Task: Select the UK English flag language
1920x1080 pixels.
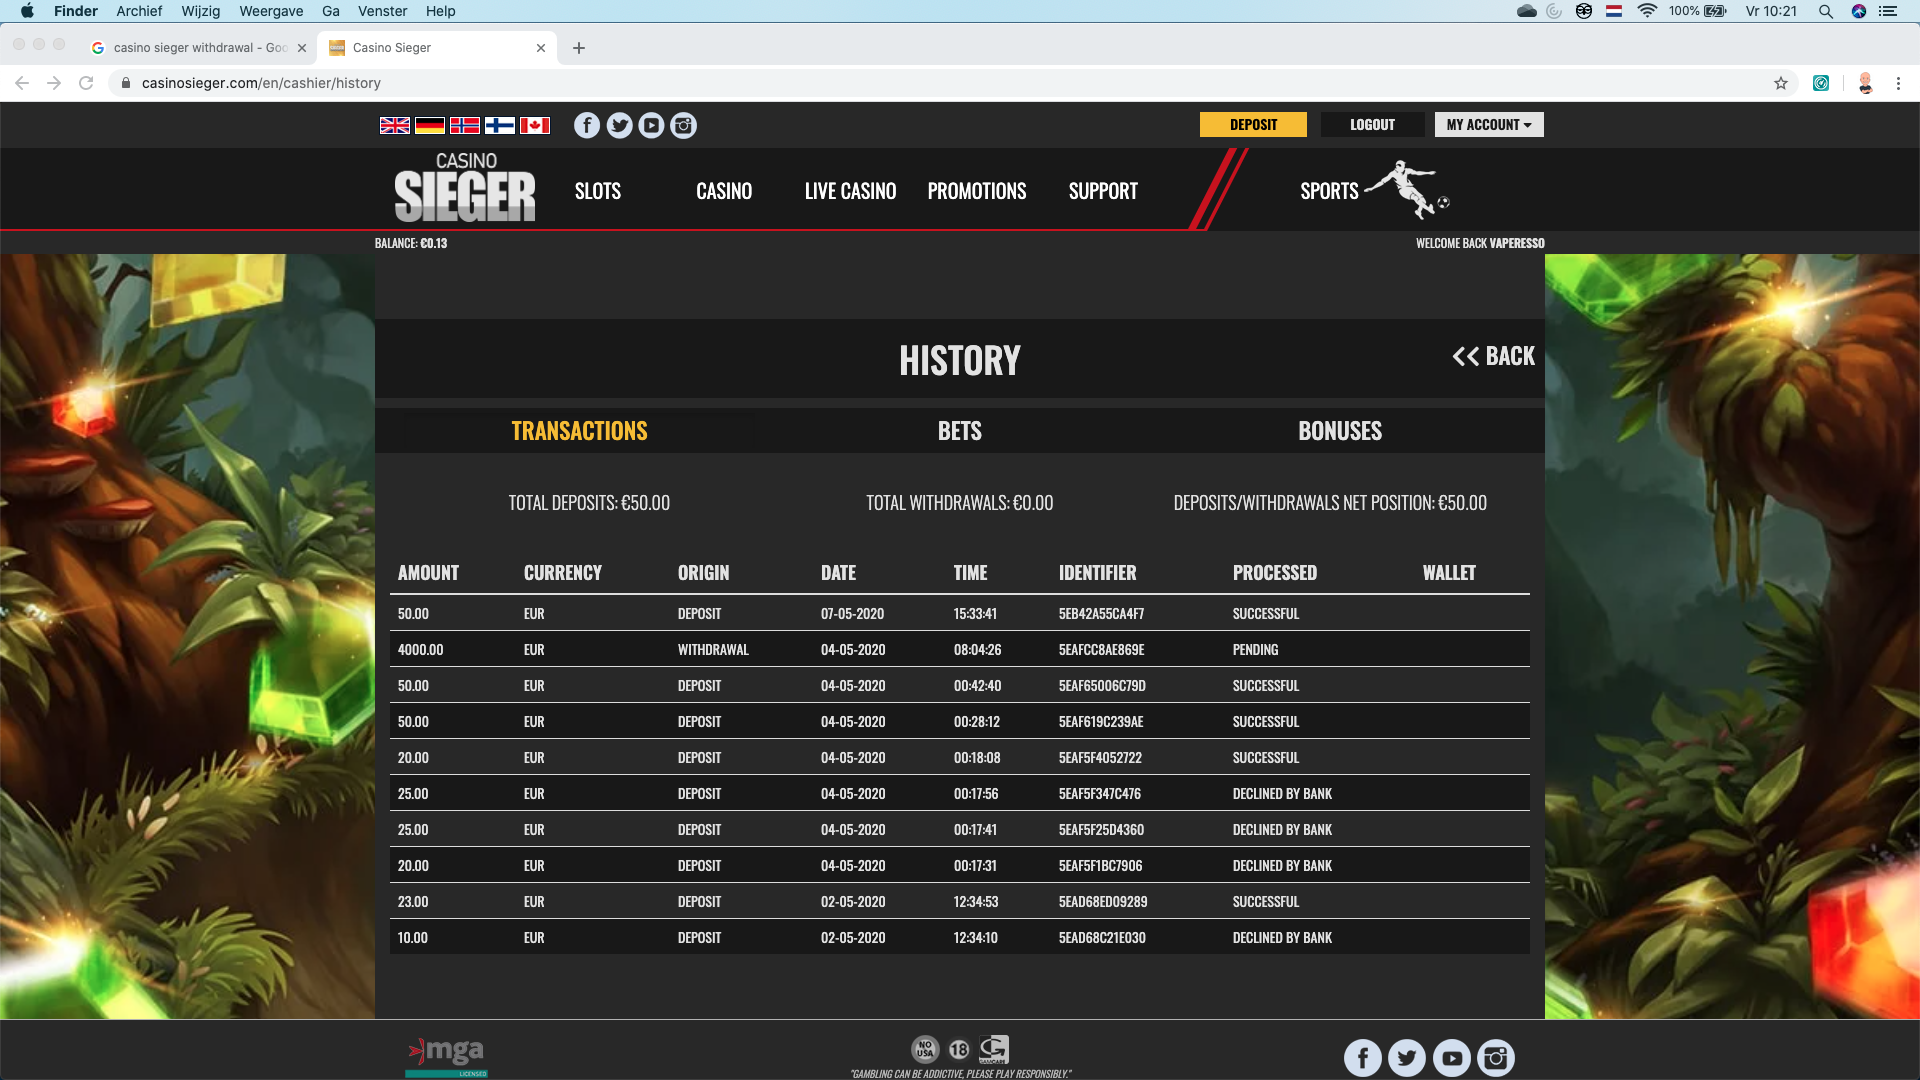Action: tap(395, 125)
